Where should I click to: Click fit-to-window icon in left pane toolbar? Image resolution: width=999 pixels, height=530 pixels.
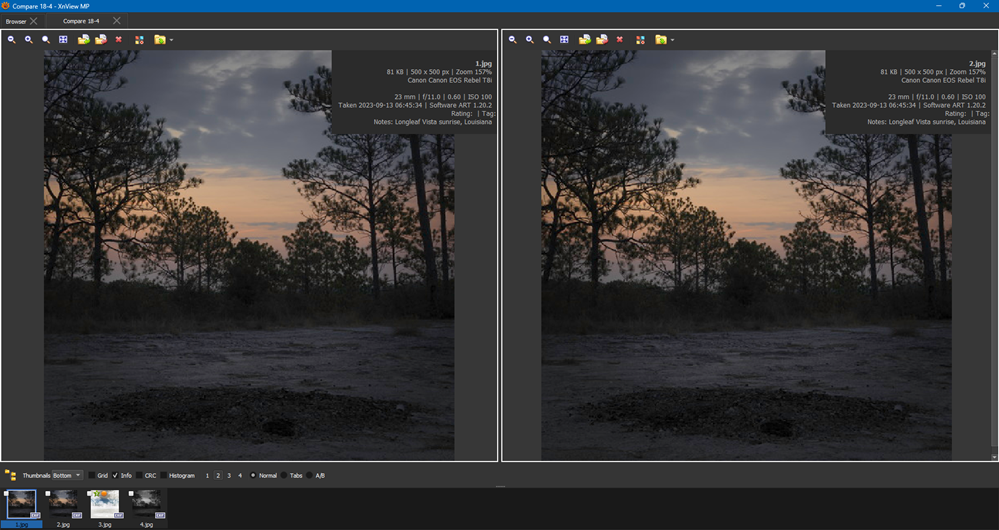(x=63, y=40)
